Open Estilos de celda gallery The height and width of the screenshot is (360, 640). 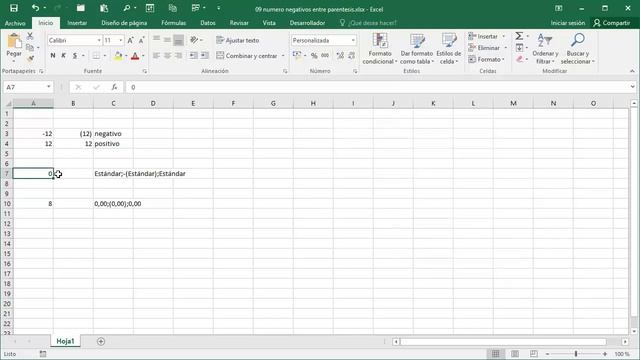[x=449, y=49]
